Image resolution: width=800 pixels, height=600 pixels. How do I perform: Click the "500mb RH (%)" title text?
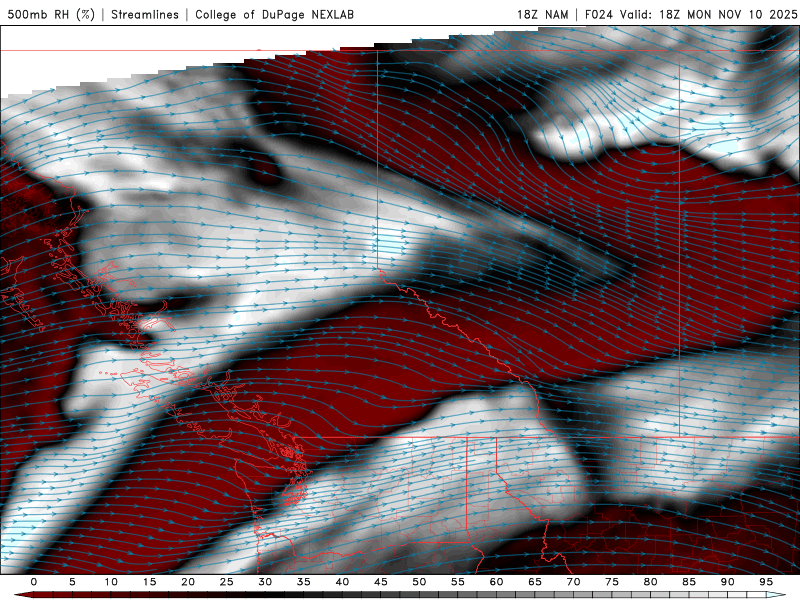tap(51, 14)
